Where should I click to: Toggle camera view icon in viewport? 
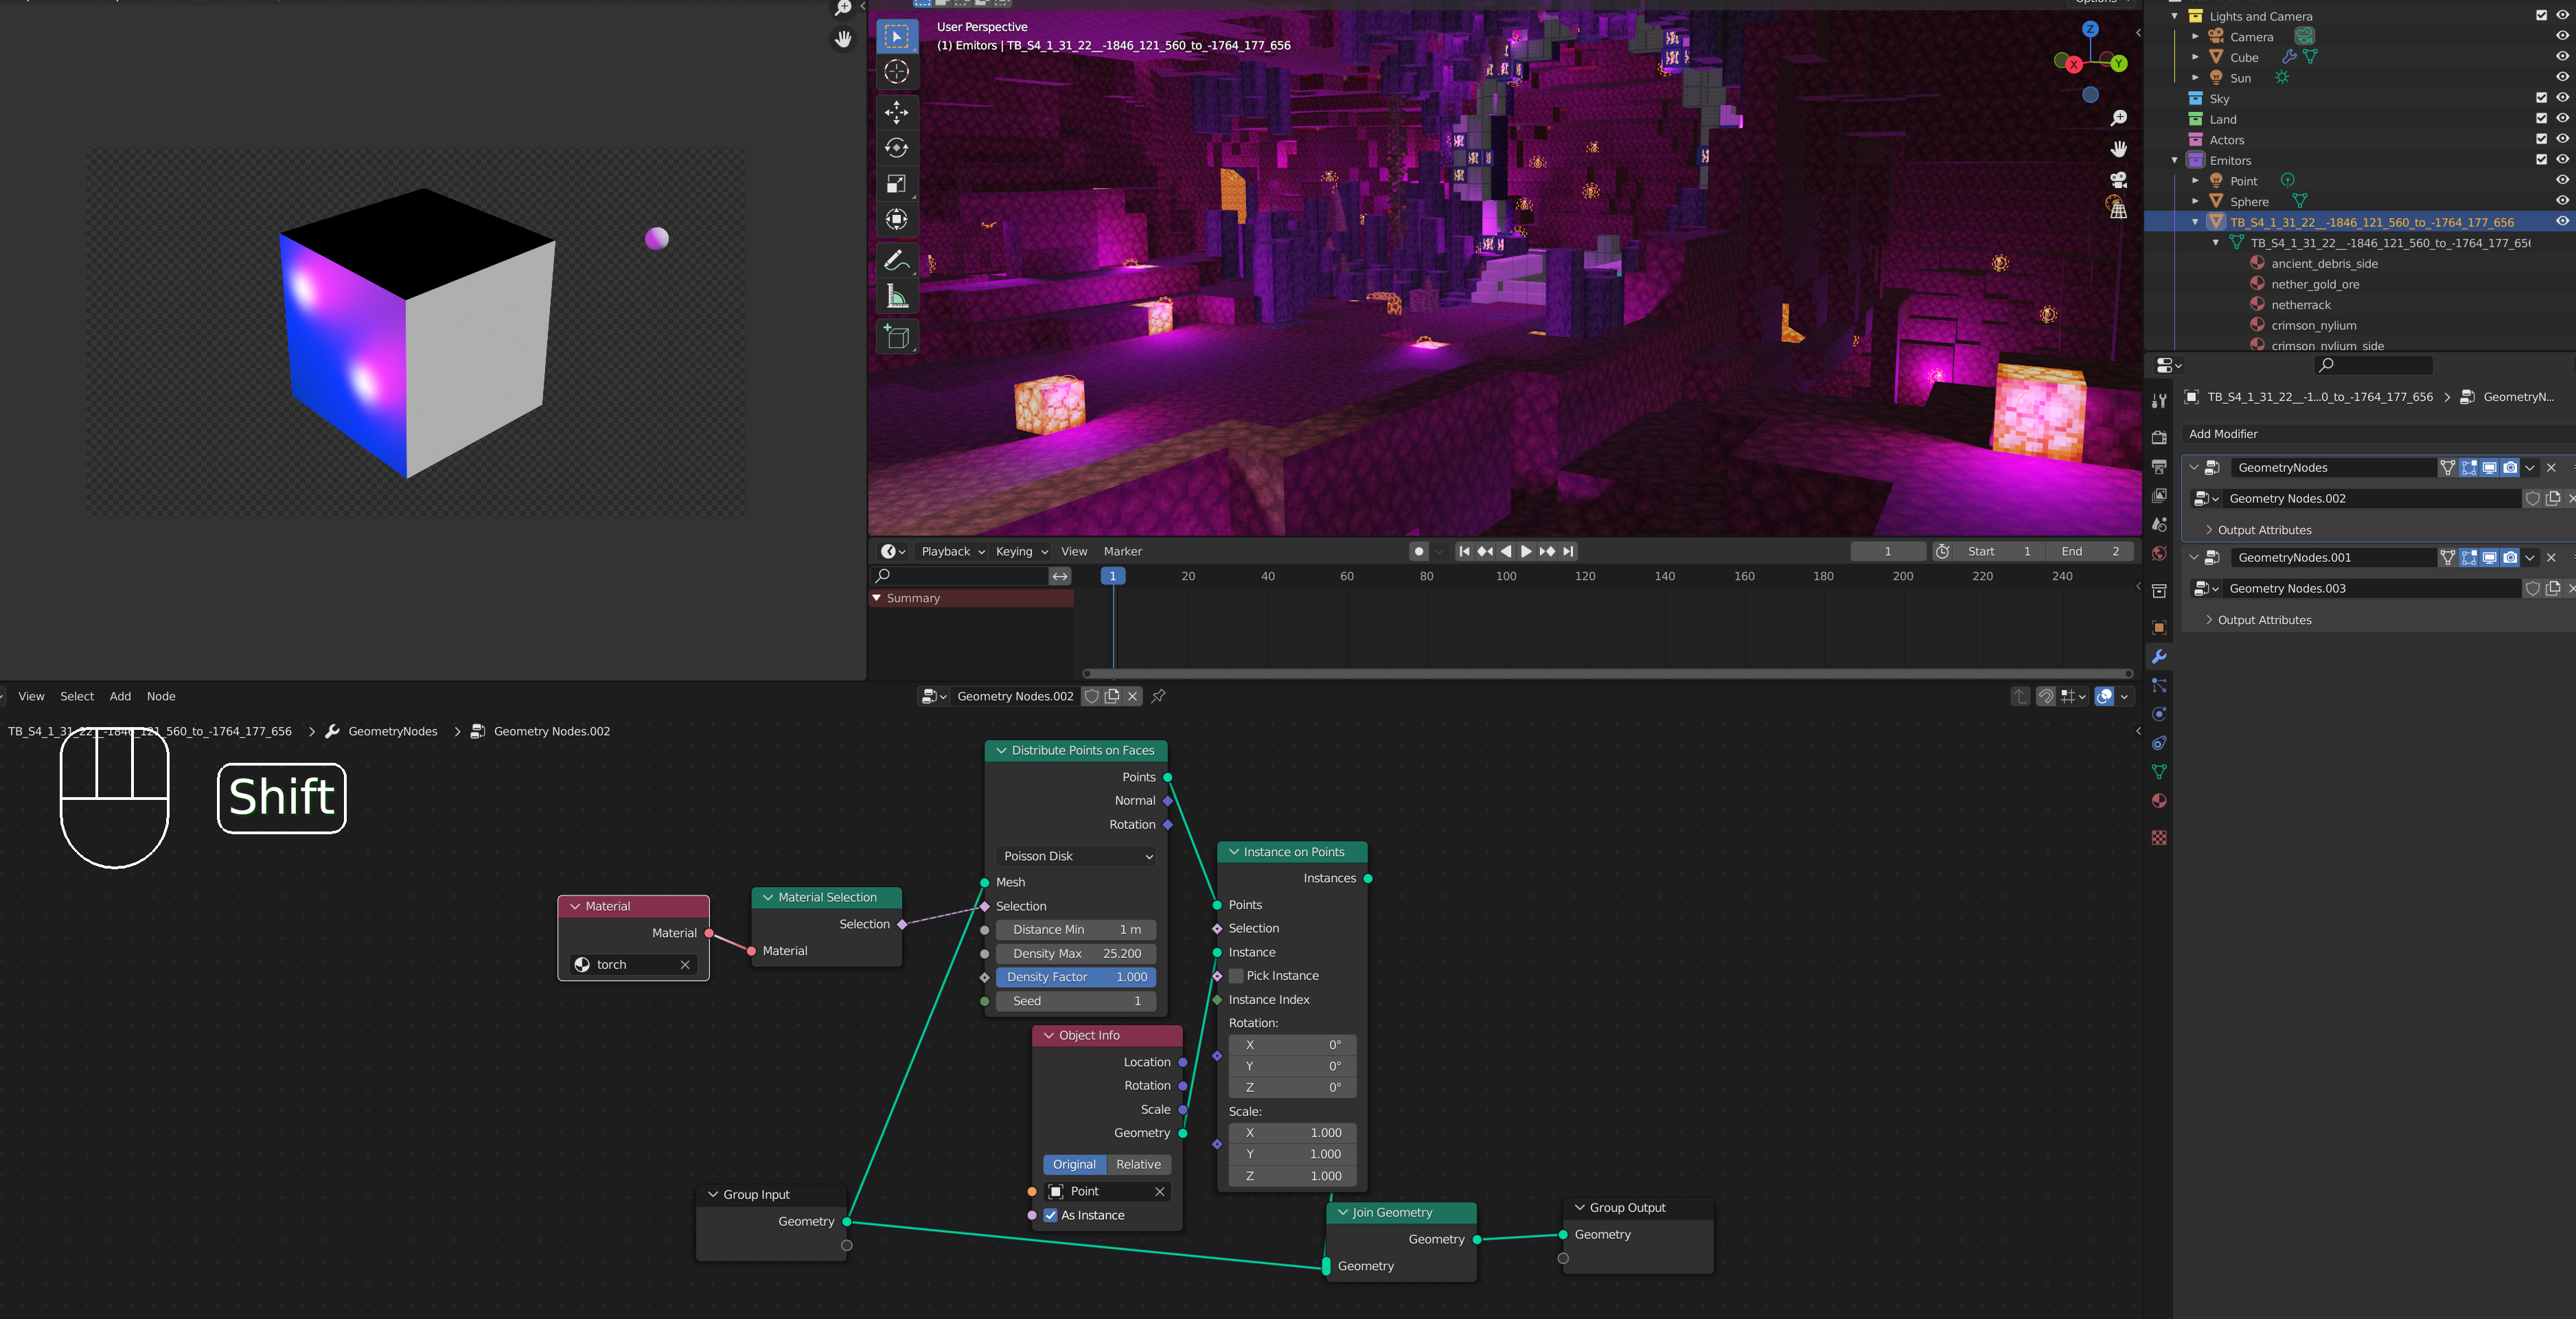coord(2118,180)
